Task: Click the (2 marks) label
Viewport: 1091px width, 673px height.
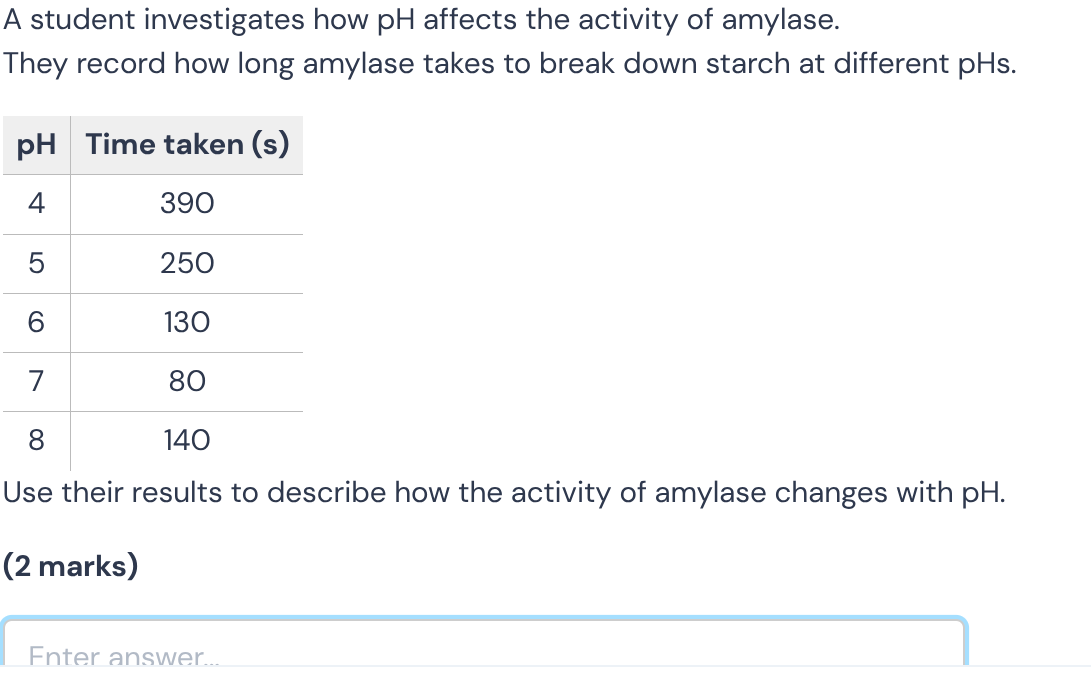Action: pyautogui.click(x=69, y=566)
